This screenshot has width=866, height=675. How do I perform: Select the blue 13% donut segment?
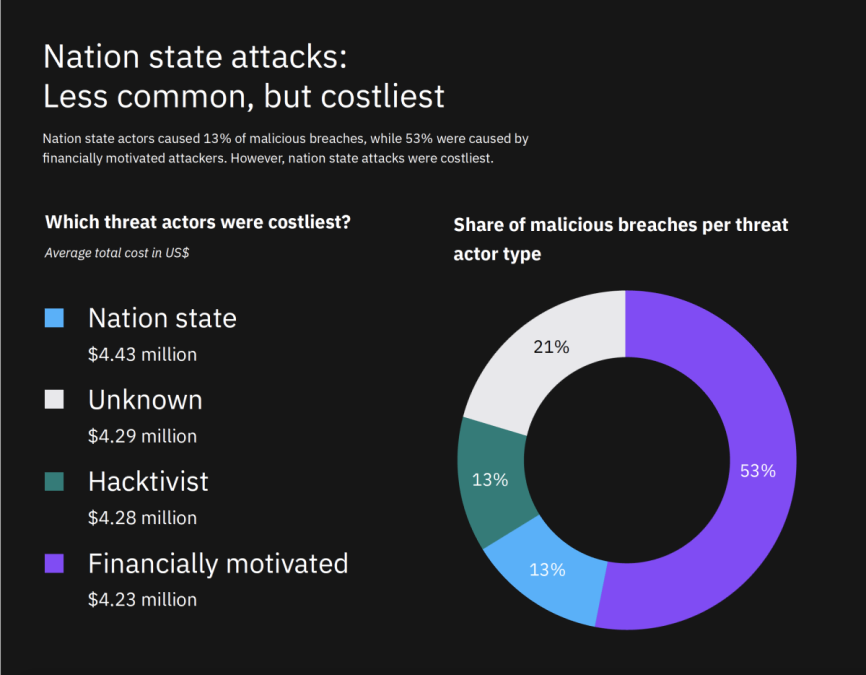coord(547,569)
